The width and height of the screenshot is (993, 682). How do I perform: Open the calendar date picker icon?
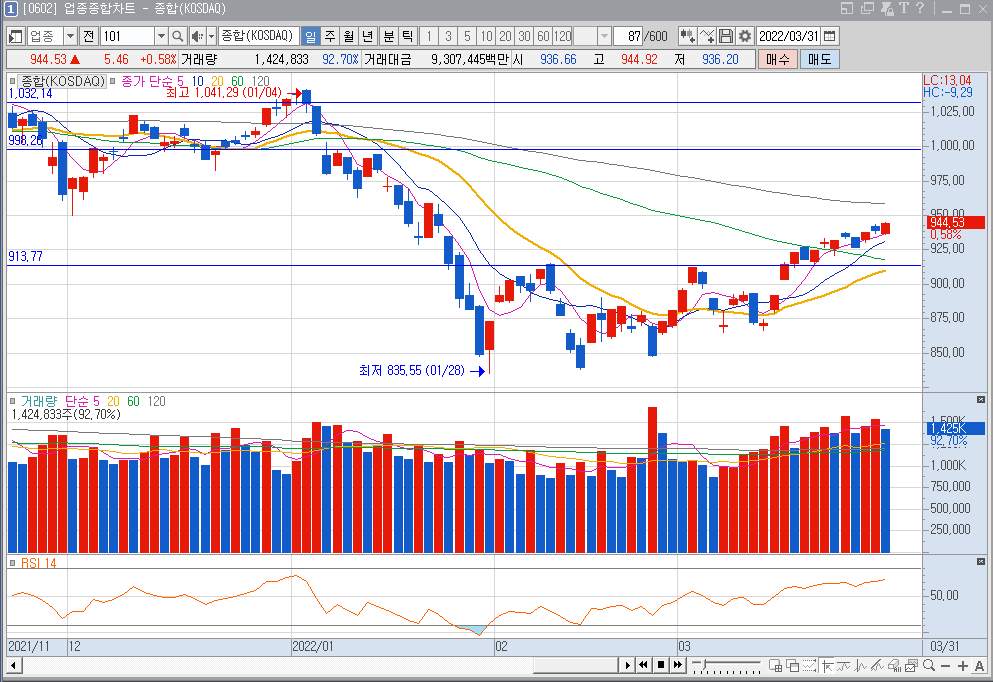829,36
